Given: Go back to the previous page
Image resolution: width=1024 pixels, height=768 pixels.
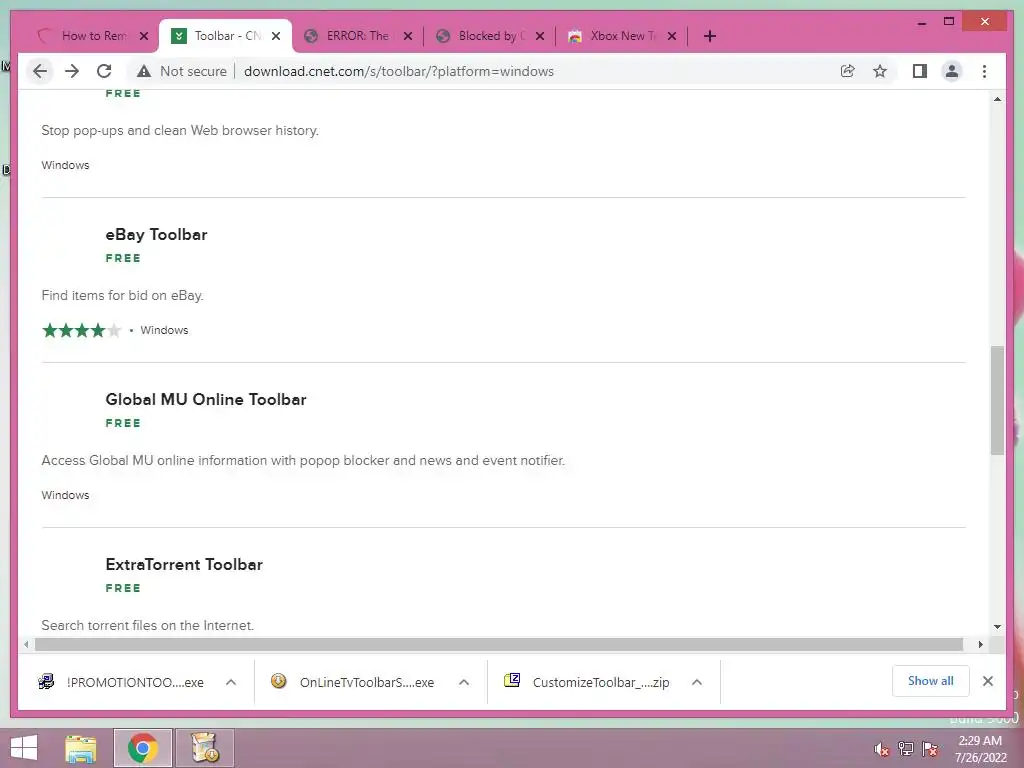Looking at the screenshot, I should pos(40,71).
